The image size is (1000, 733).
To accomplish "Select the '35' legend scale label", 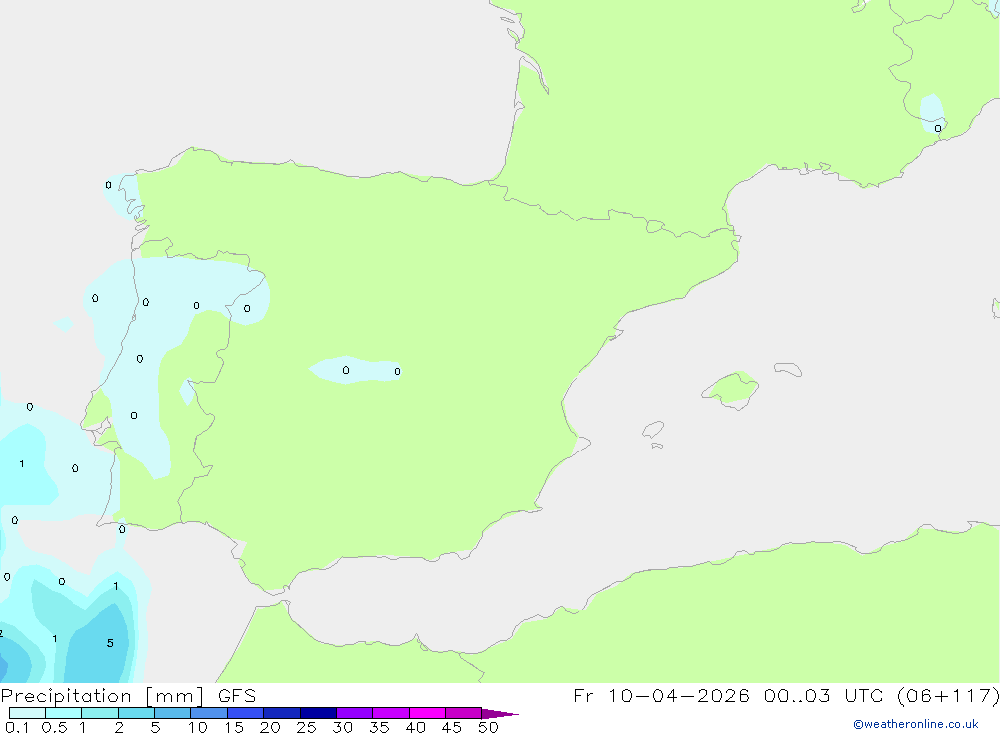I will click(379, 727).
